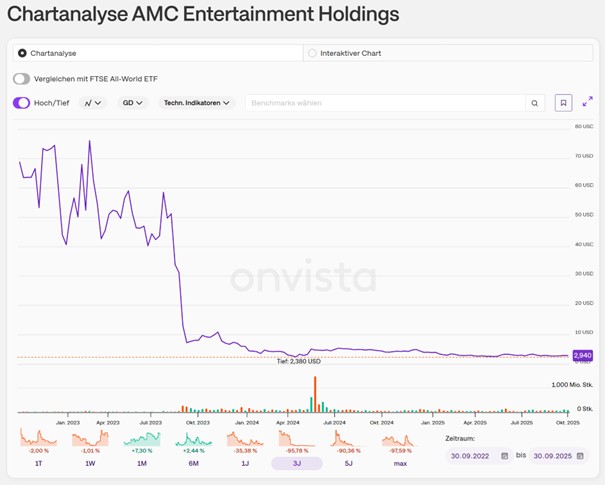Image resolution: width=605 pixels, height=485 pixels.
Task: Open the GD moving average dropdown
Action: (x=133, y=102)
